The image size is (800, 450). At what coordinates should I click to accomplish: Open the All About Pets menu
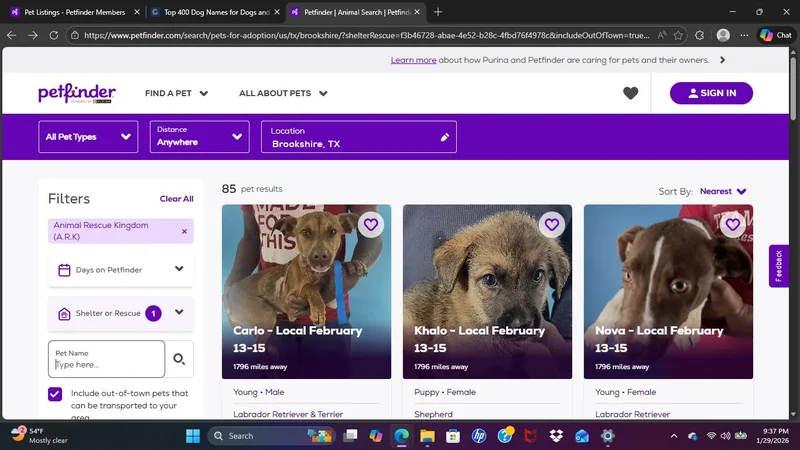(283, 93)
